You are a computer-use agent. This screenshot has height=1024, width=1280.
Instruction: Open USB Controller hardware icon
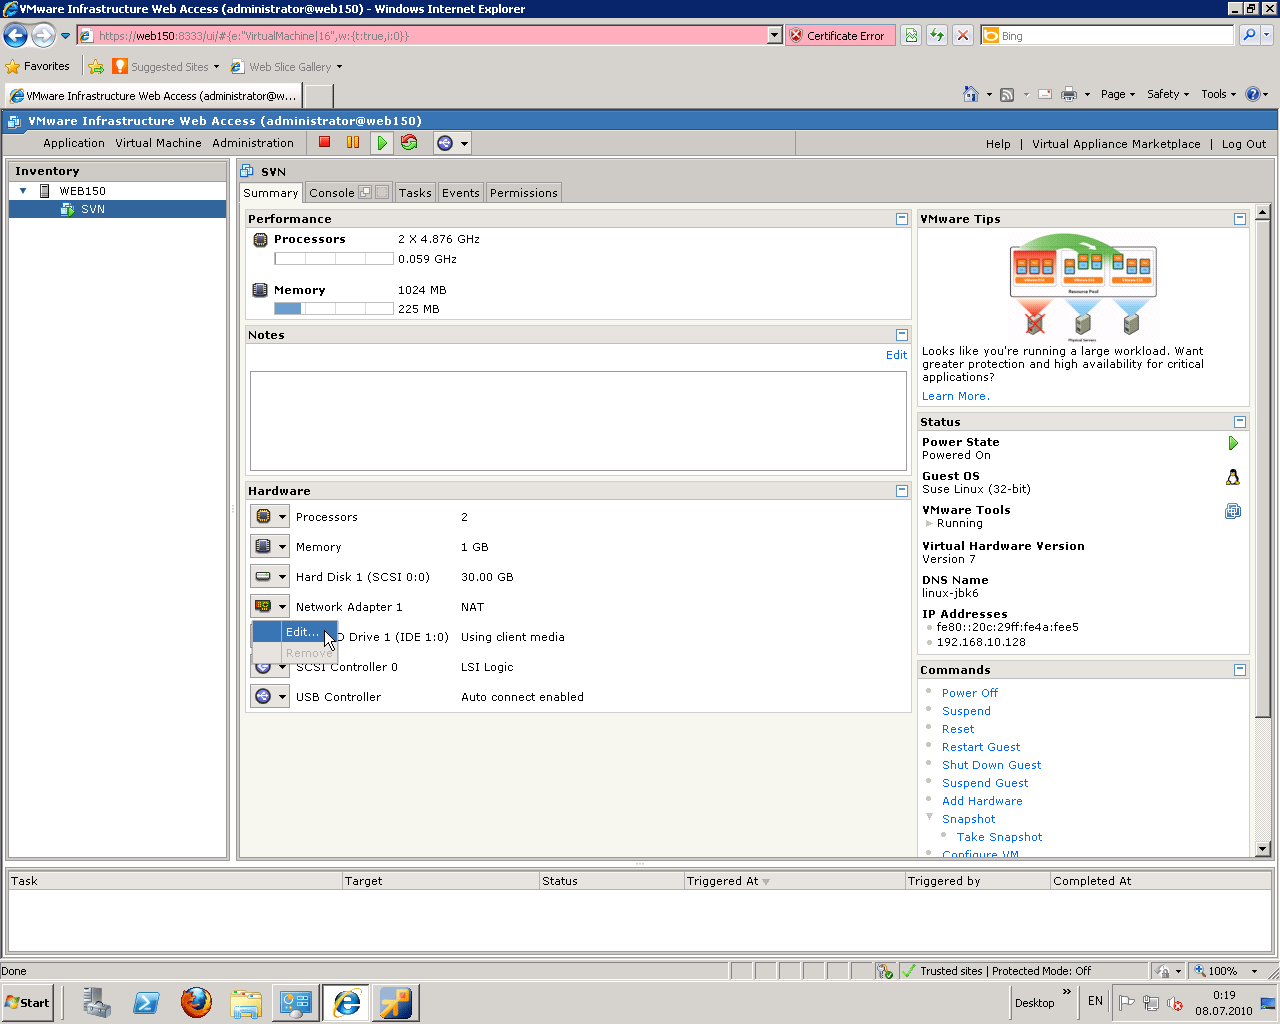263,697
